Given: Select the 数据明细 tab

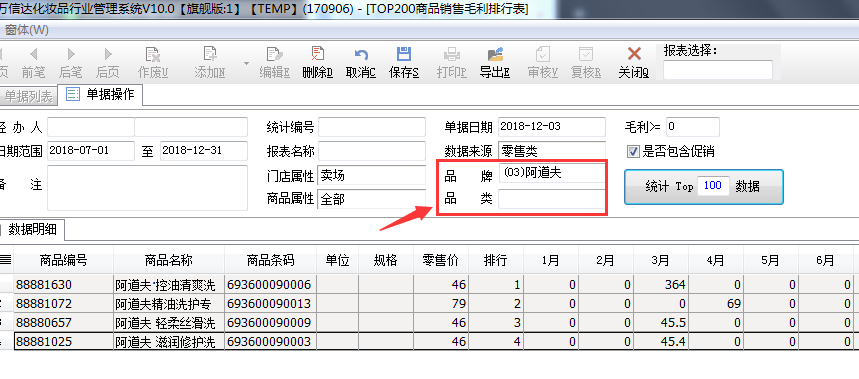Looking at the screenshot, I should pos(32,229).
